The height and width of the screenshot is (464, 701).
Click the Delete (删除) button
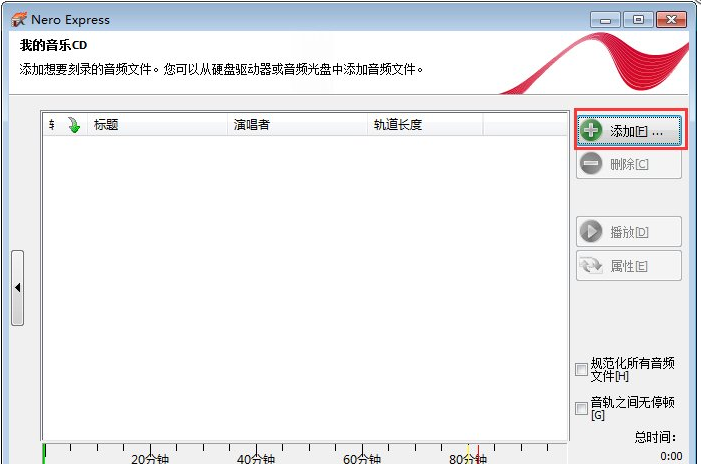[x=629, y=164]
